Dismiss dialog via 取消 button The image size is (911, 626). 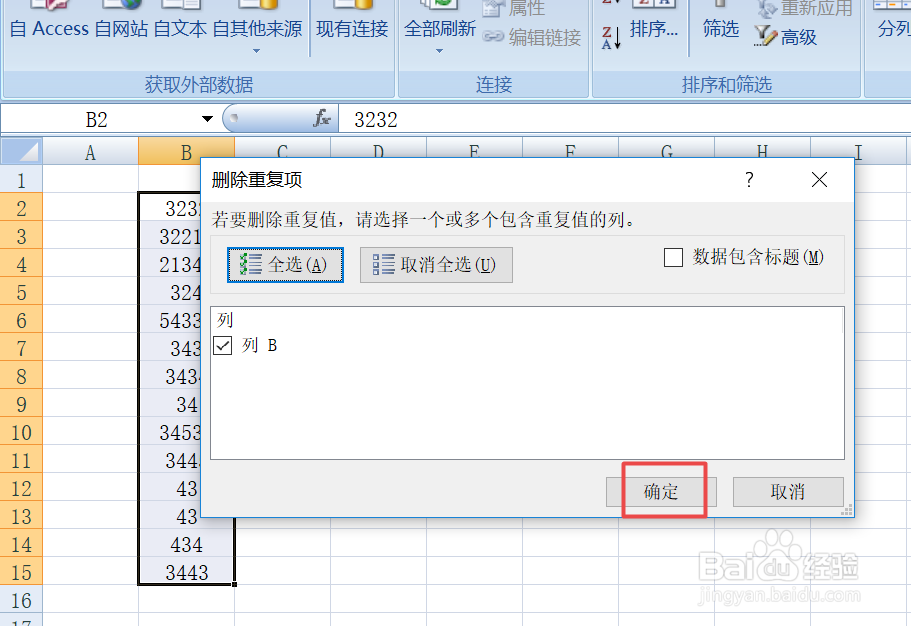click(787, 491)
